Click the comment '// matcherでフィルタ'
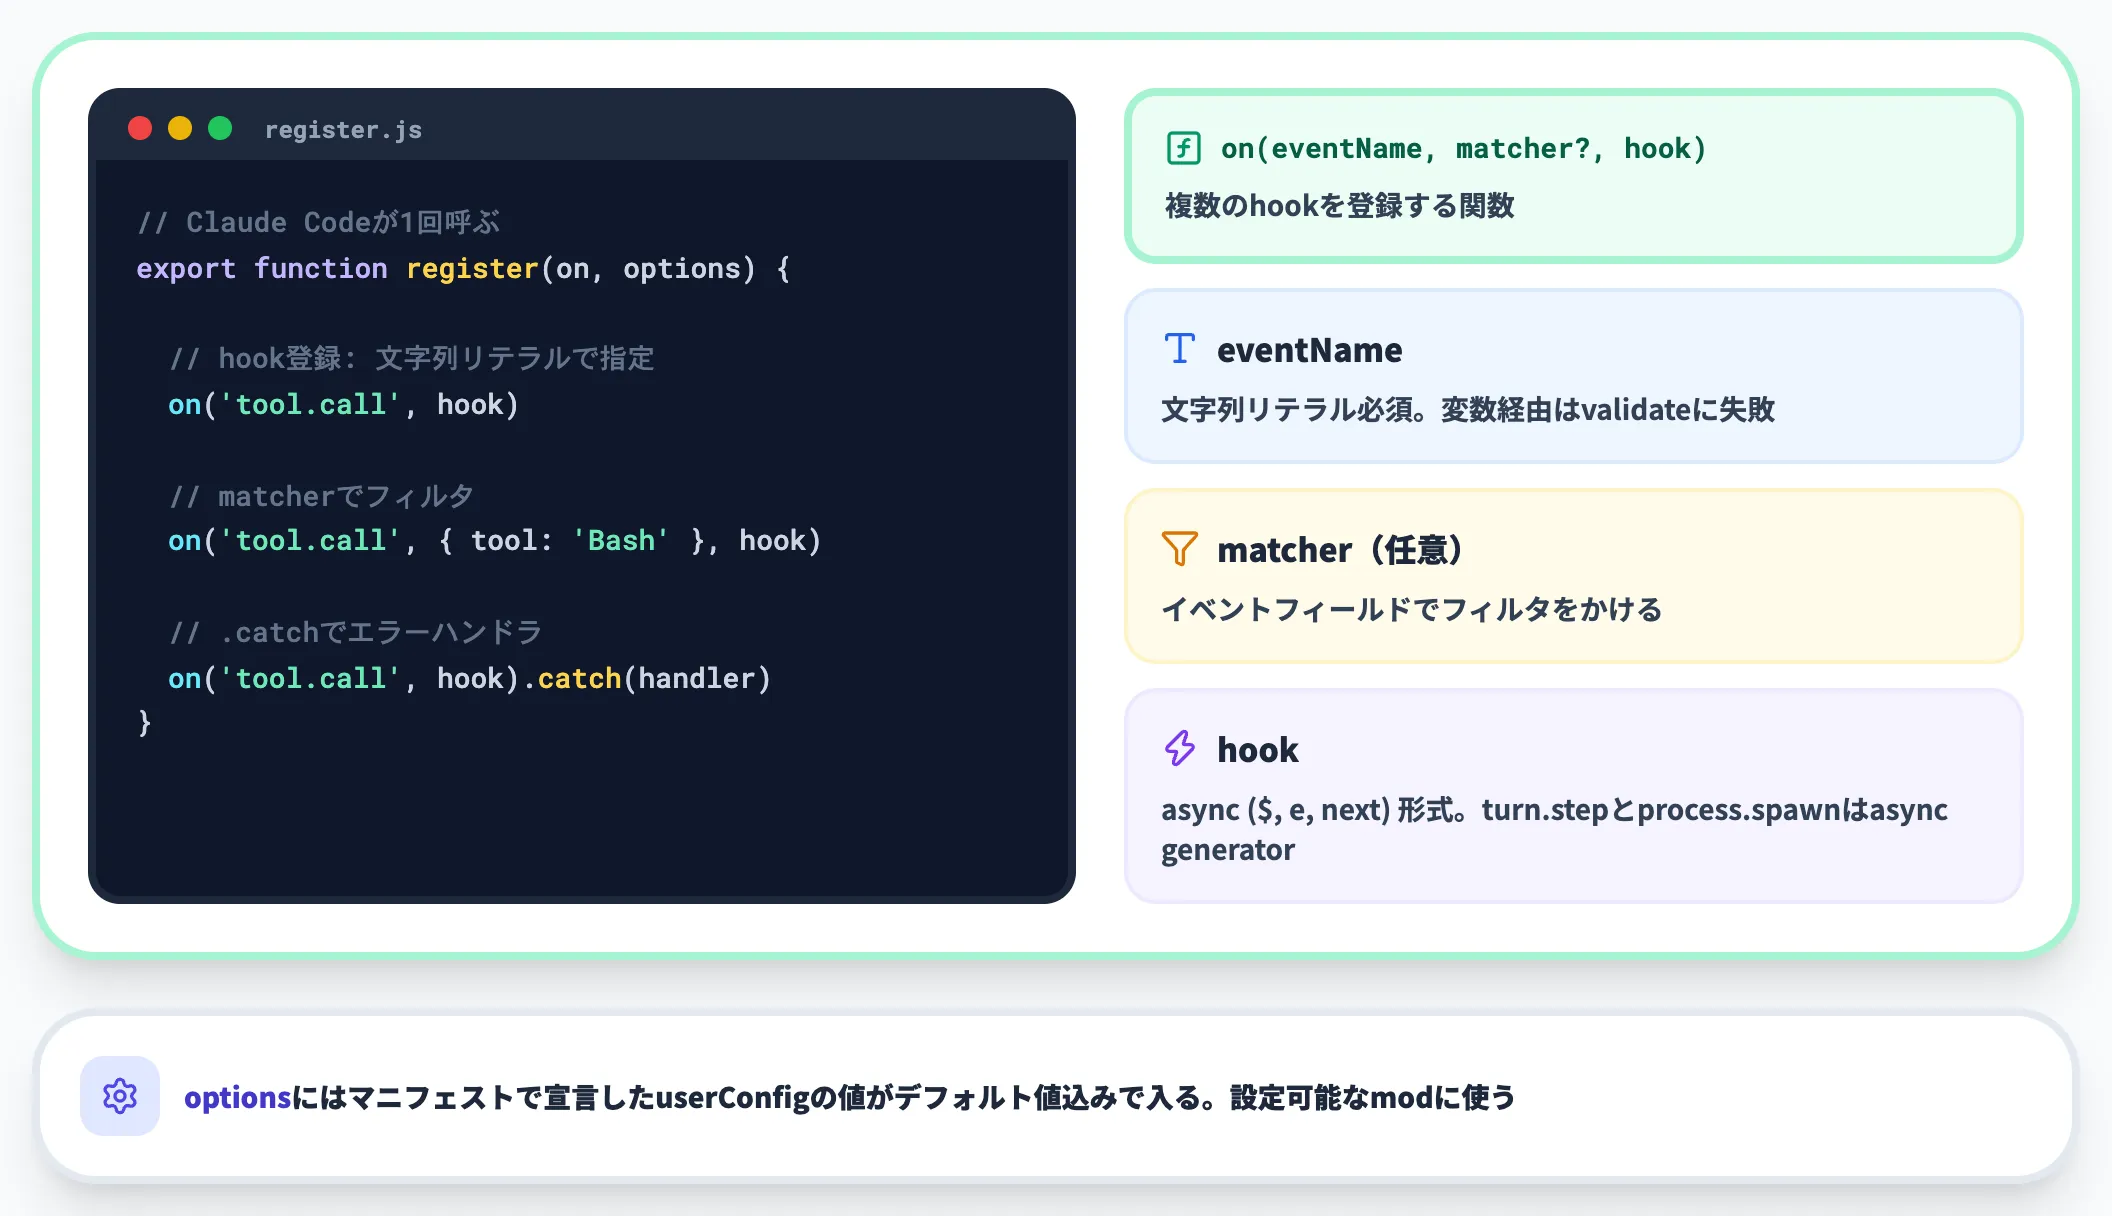 [321, 496]
